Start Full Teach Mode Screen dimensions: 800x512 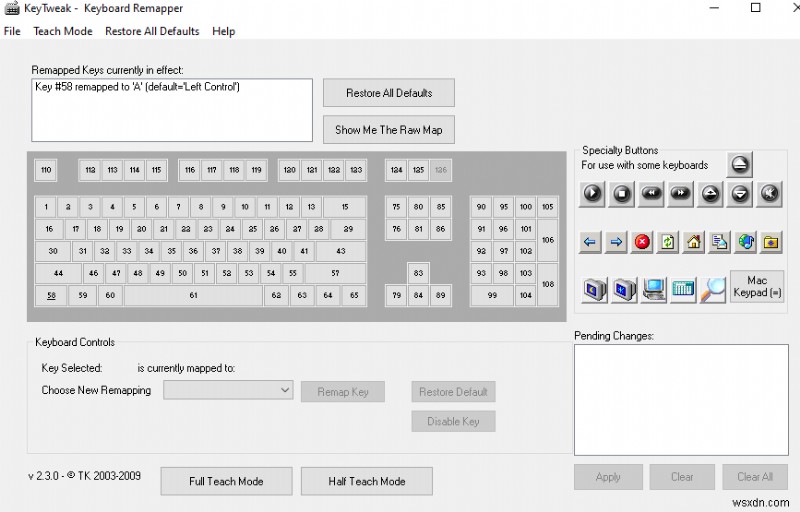coord(227,481)
